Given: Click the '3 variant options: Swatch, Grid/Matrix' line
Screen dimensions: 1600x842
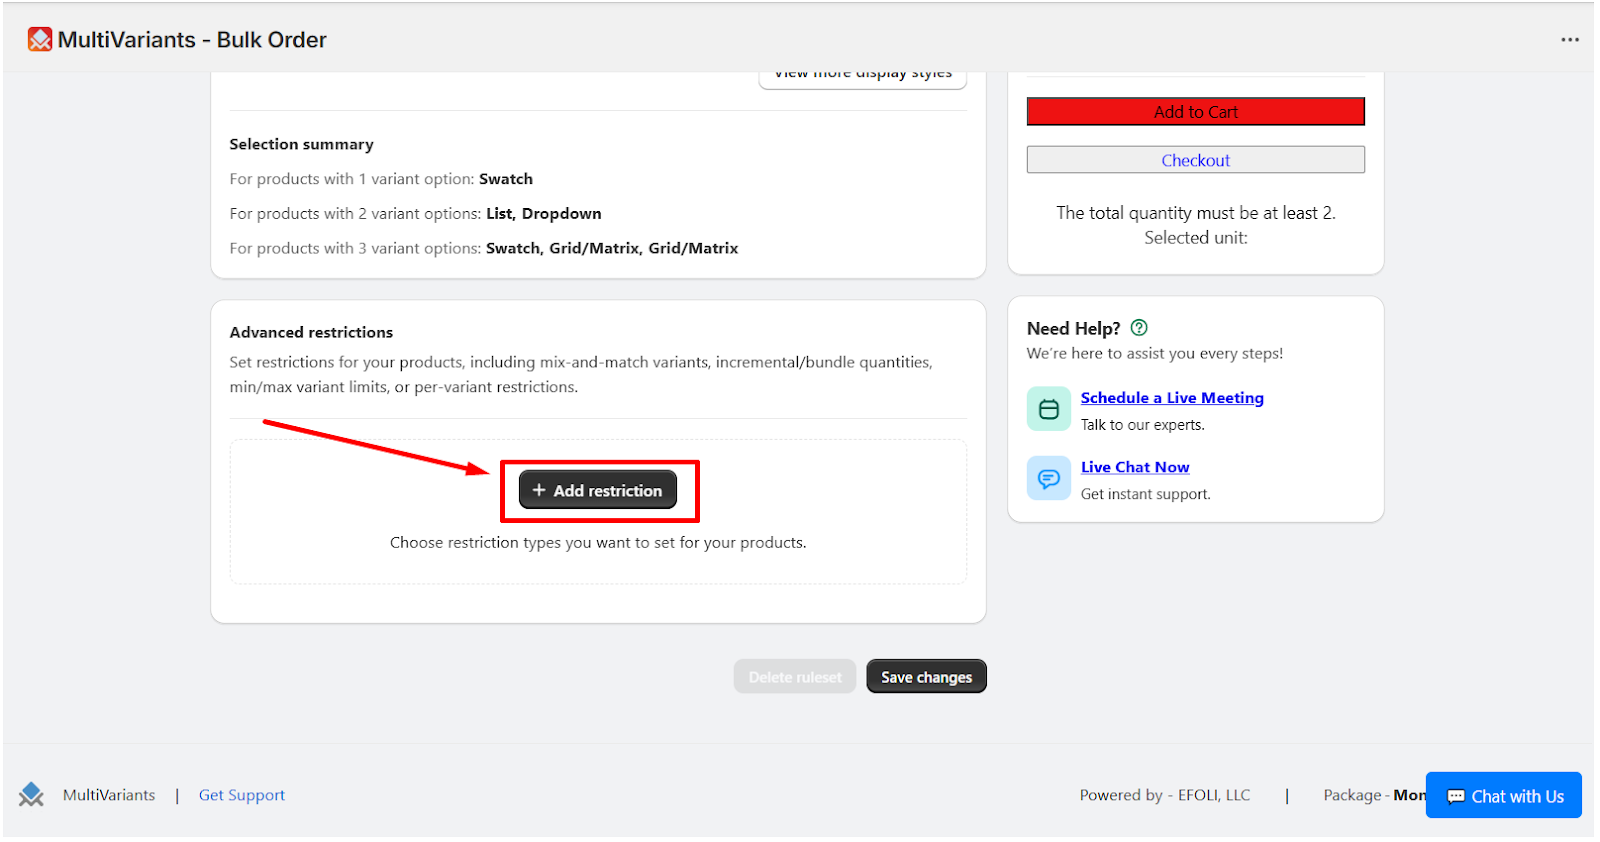Looking at the screenshot, I should [x=484, y=248].
